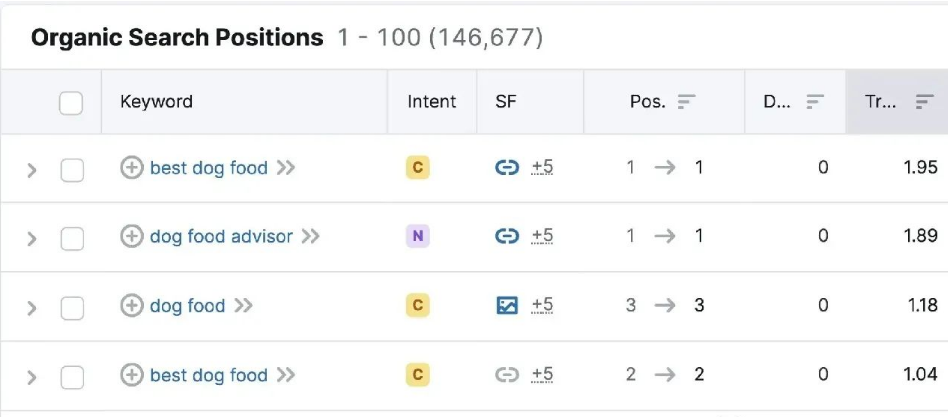Click the plus icon beside dog food advisor
This screenshot has height=417, width=948.
[x=131, y=236]
